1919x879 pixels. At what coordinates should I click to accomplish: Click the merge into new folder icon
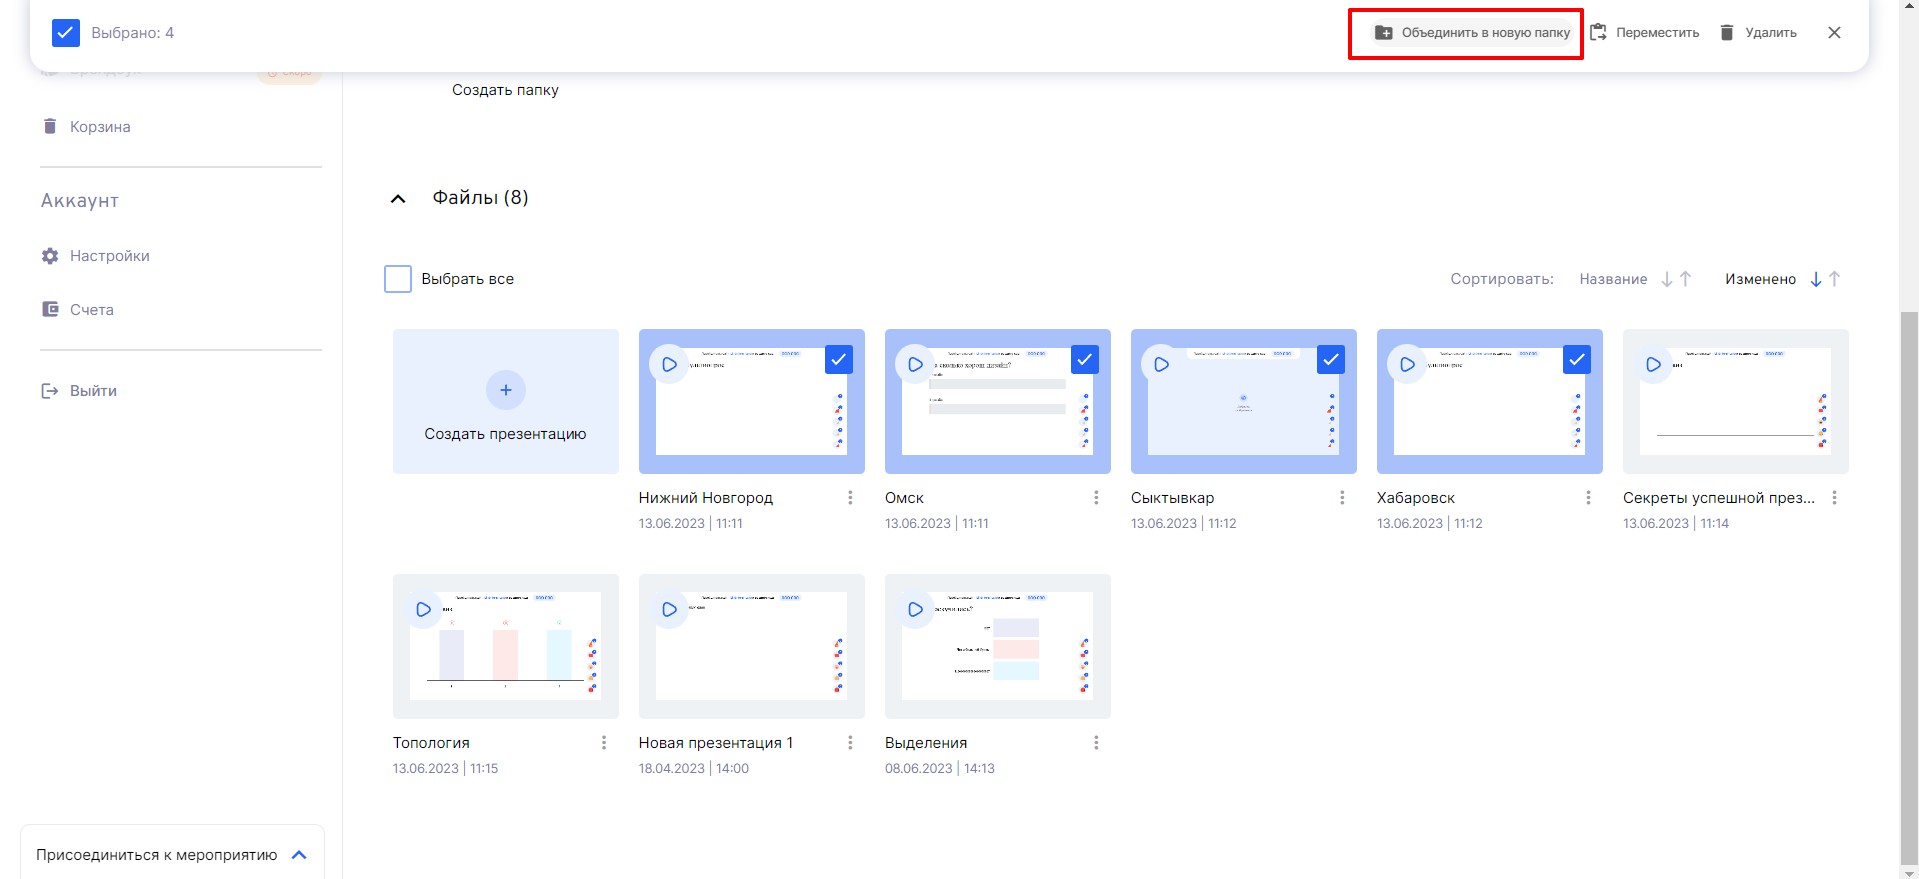click(1384, 33)
